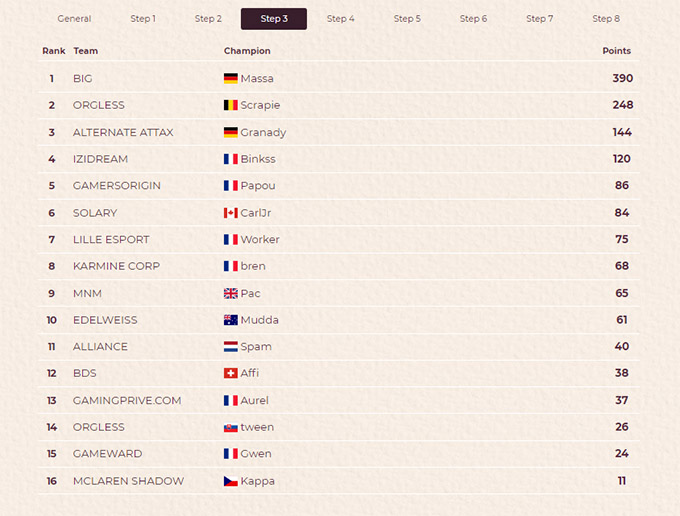
Task: Switch to the General tab
Action: coord(74,19)
